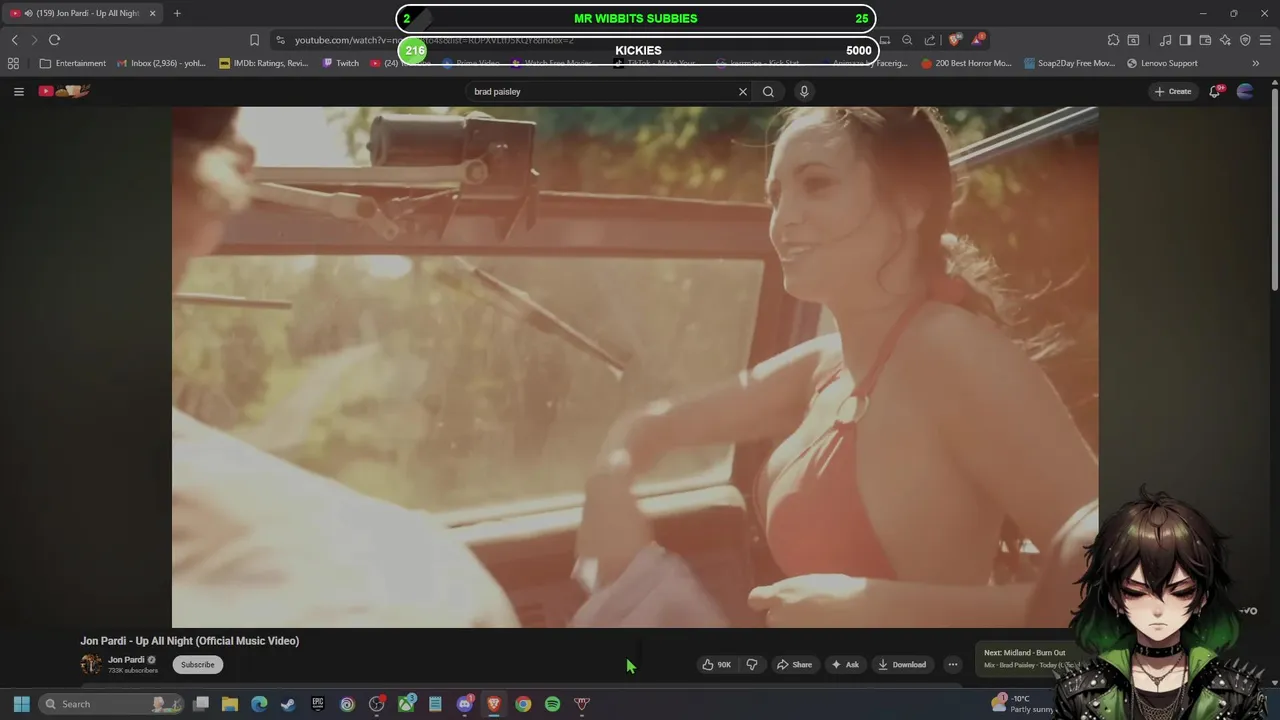Open the YouTube notifications bell
Image resolution: width=1280 pixels, height=720 pixels.
(1215, 91)
